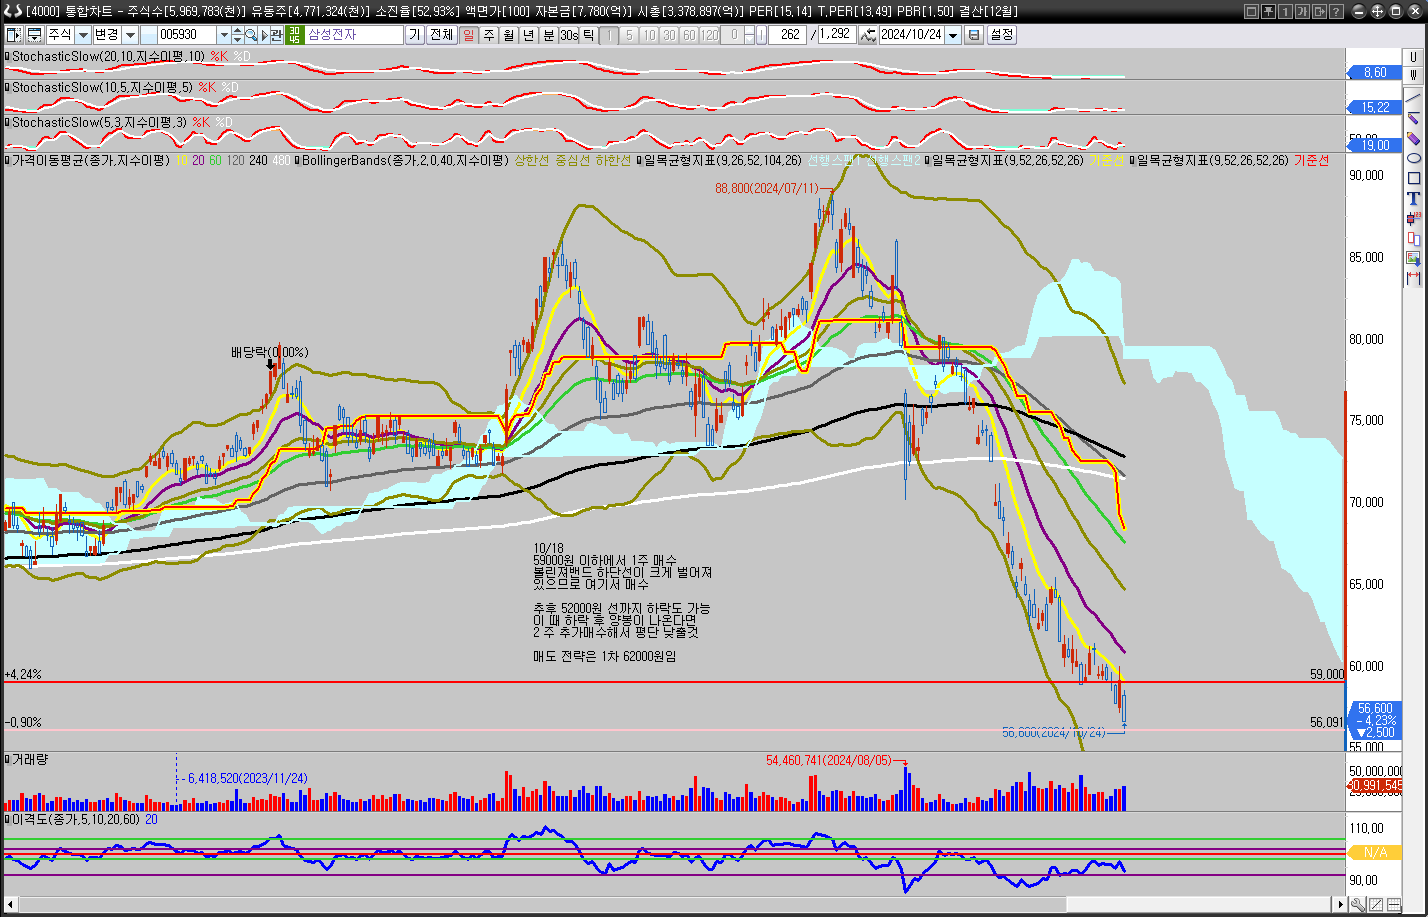Viewport: 1428px width, 917px height.
Task: Open the date picker dropdown for 2024/10/24
Action: tap(953, 35)
